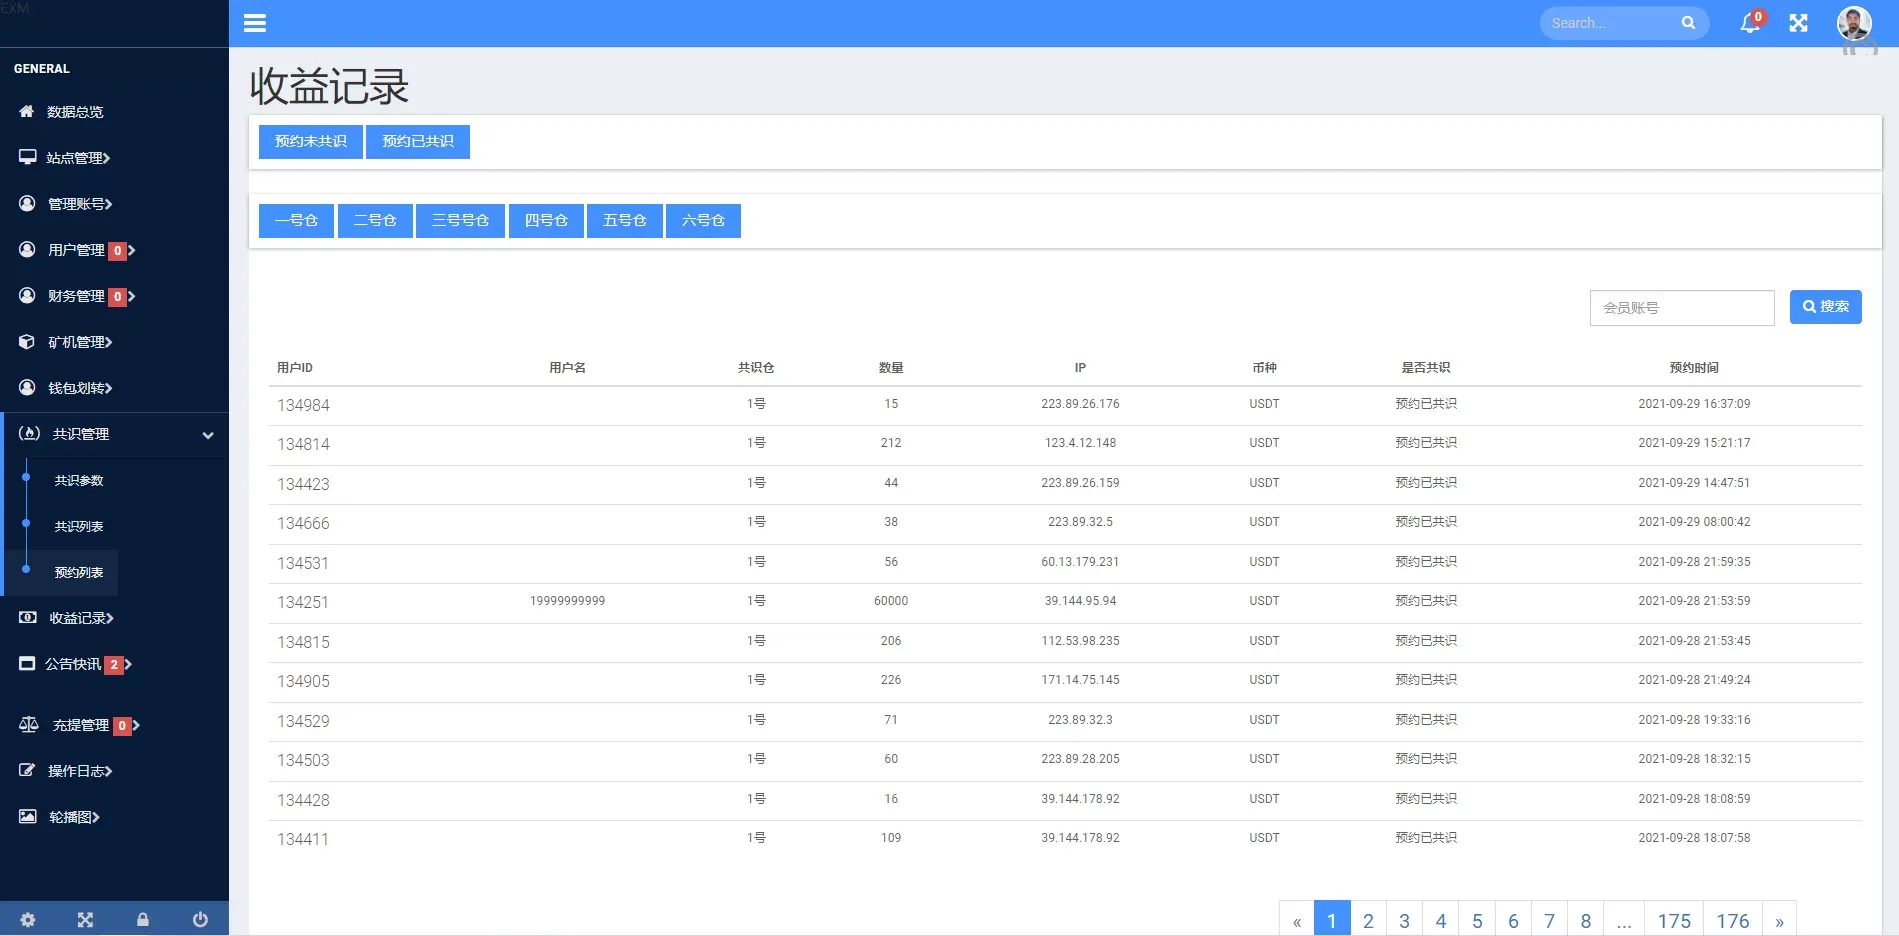
Task: Filter by 预约未共识 button
Action: pyautogui.click(x=310, y=141)
